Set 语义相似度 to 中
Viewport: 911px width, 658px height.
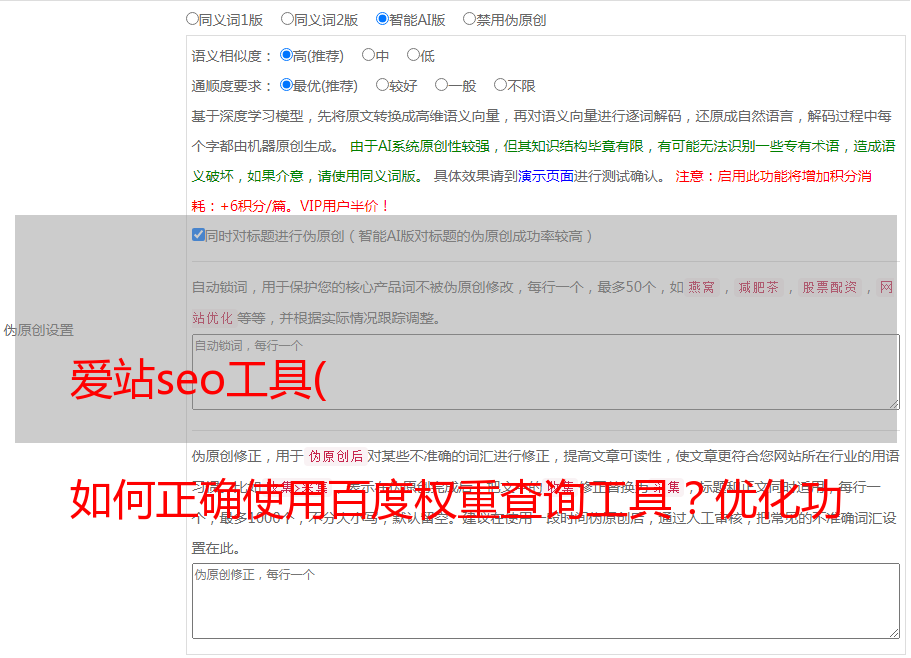368,55
